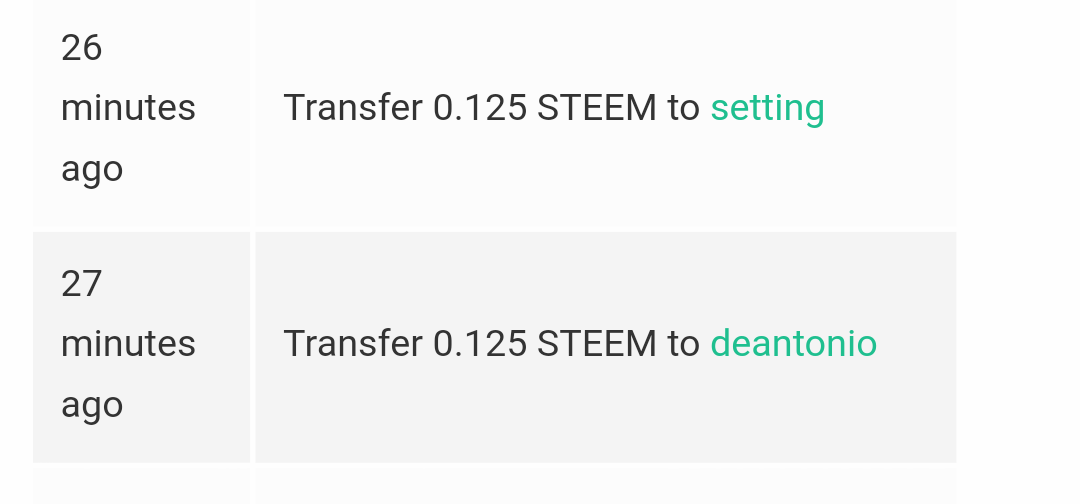
Task: Click the STEEM label in the deantonio transfer
Action: click(x=596, y=344)
